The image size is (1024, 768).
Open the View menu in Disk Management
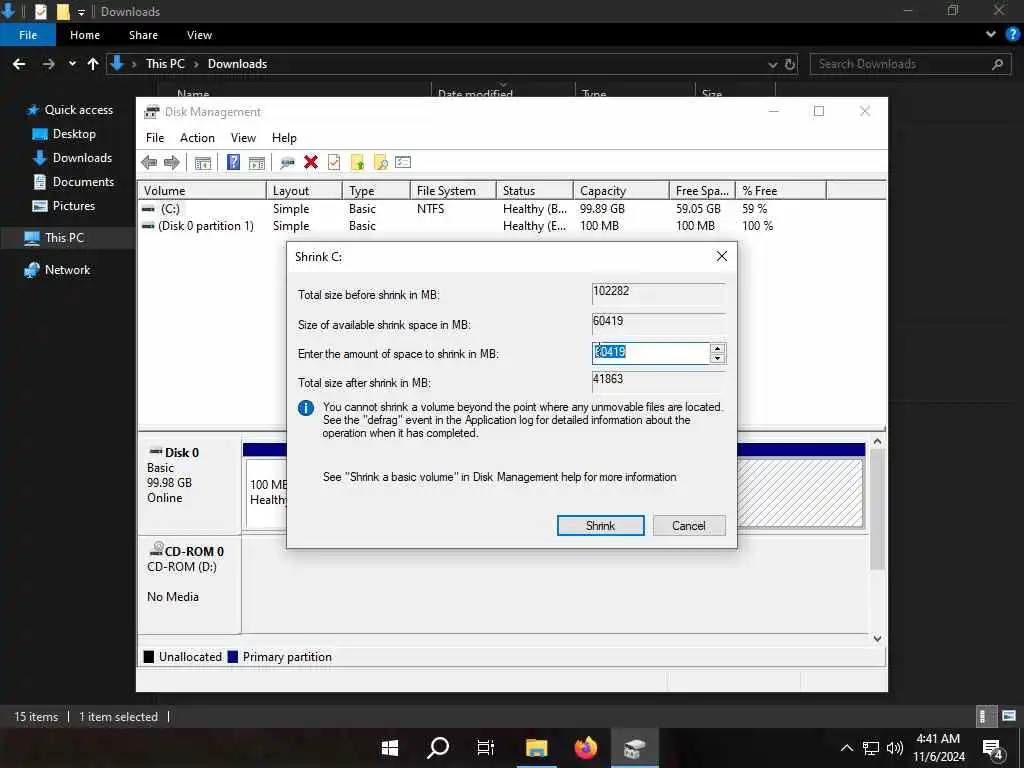(x=243, y=138)
